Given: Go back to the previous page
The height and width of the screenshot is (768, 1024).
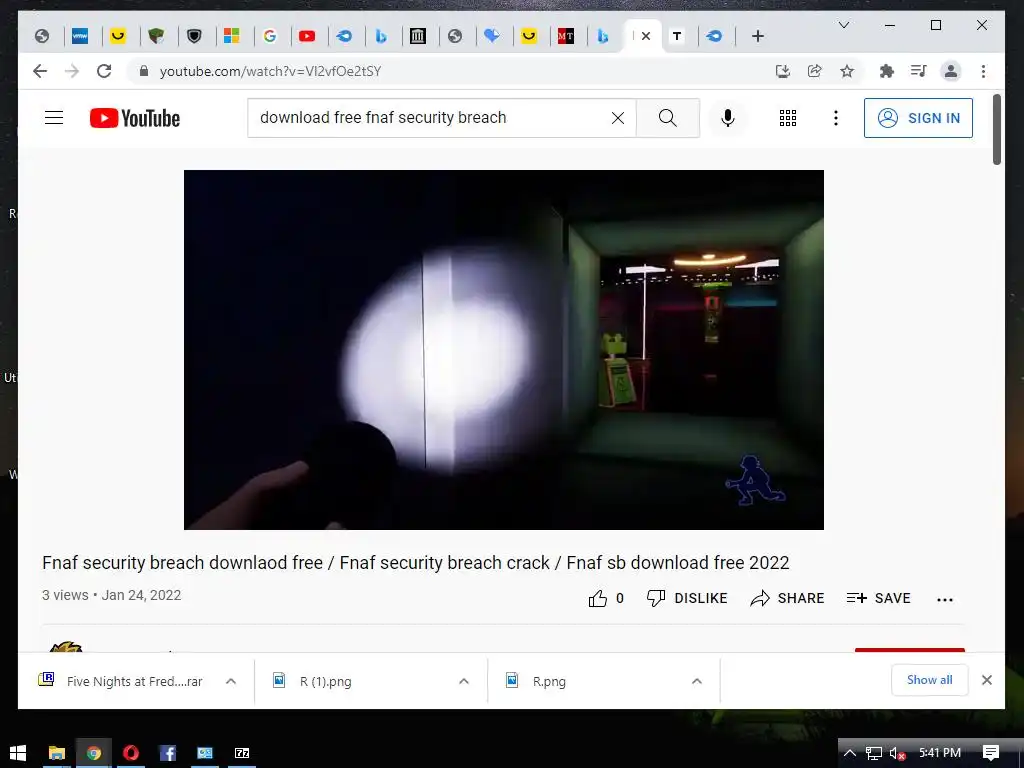Looking at the screenshot, I should 40,71.
